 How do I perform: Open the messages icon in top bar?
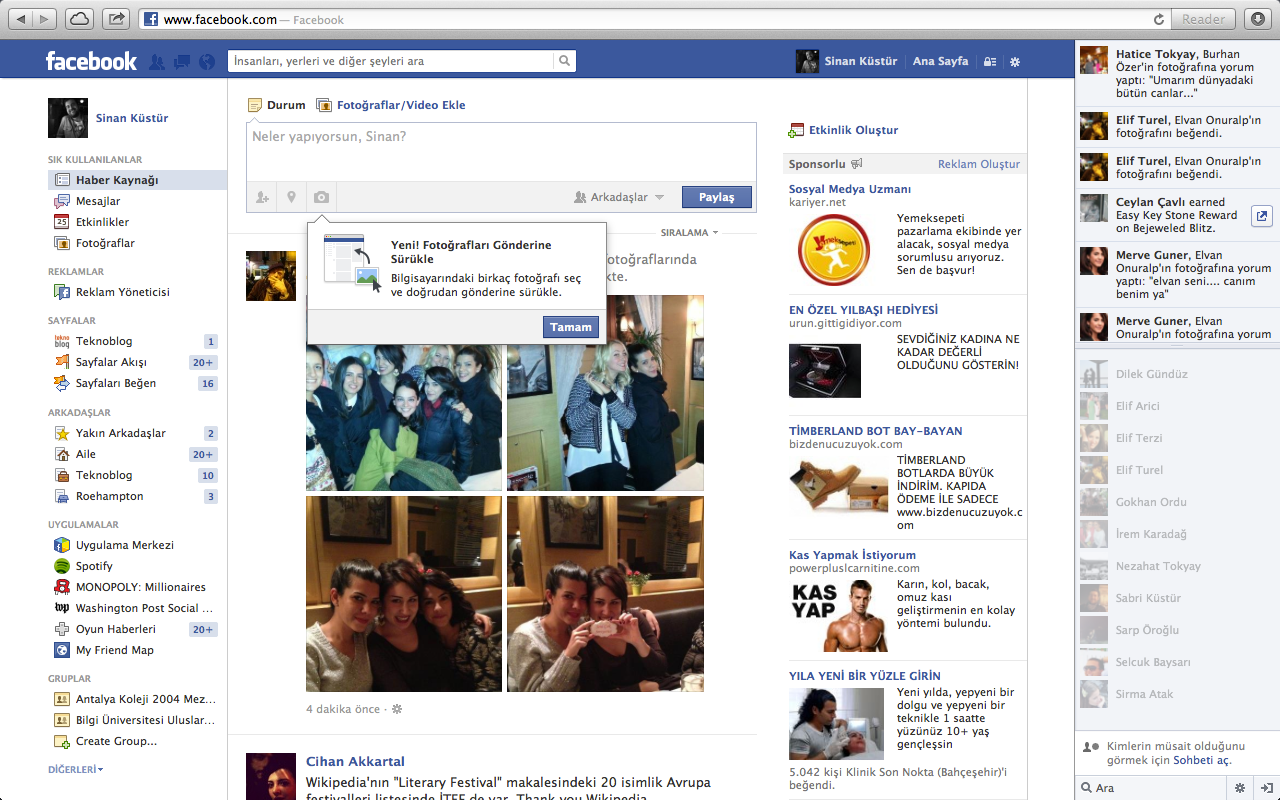[x=182, y=62]
